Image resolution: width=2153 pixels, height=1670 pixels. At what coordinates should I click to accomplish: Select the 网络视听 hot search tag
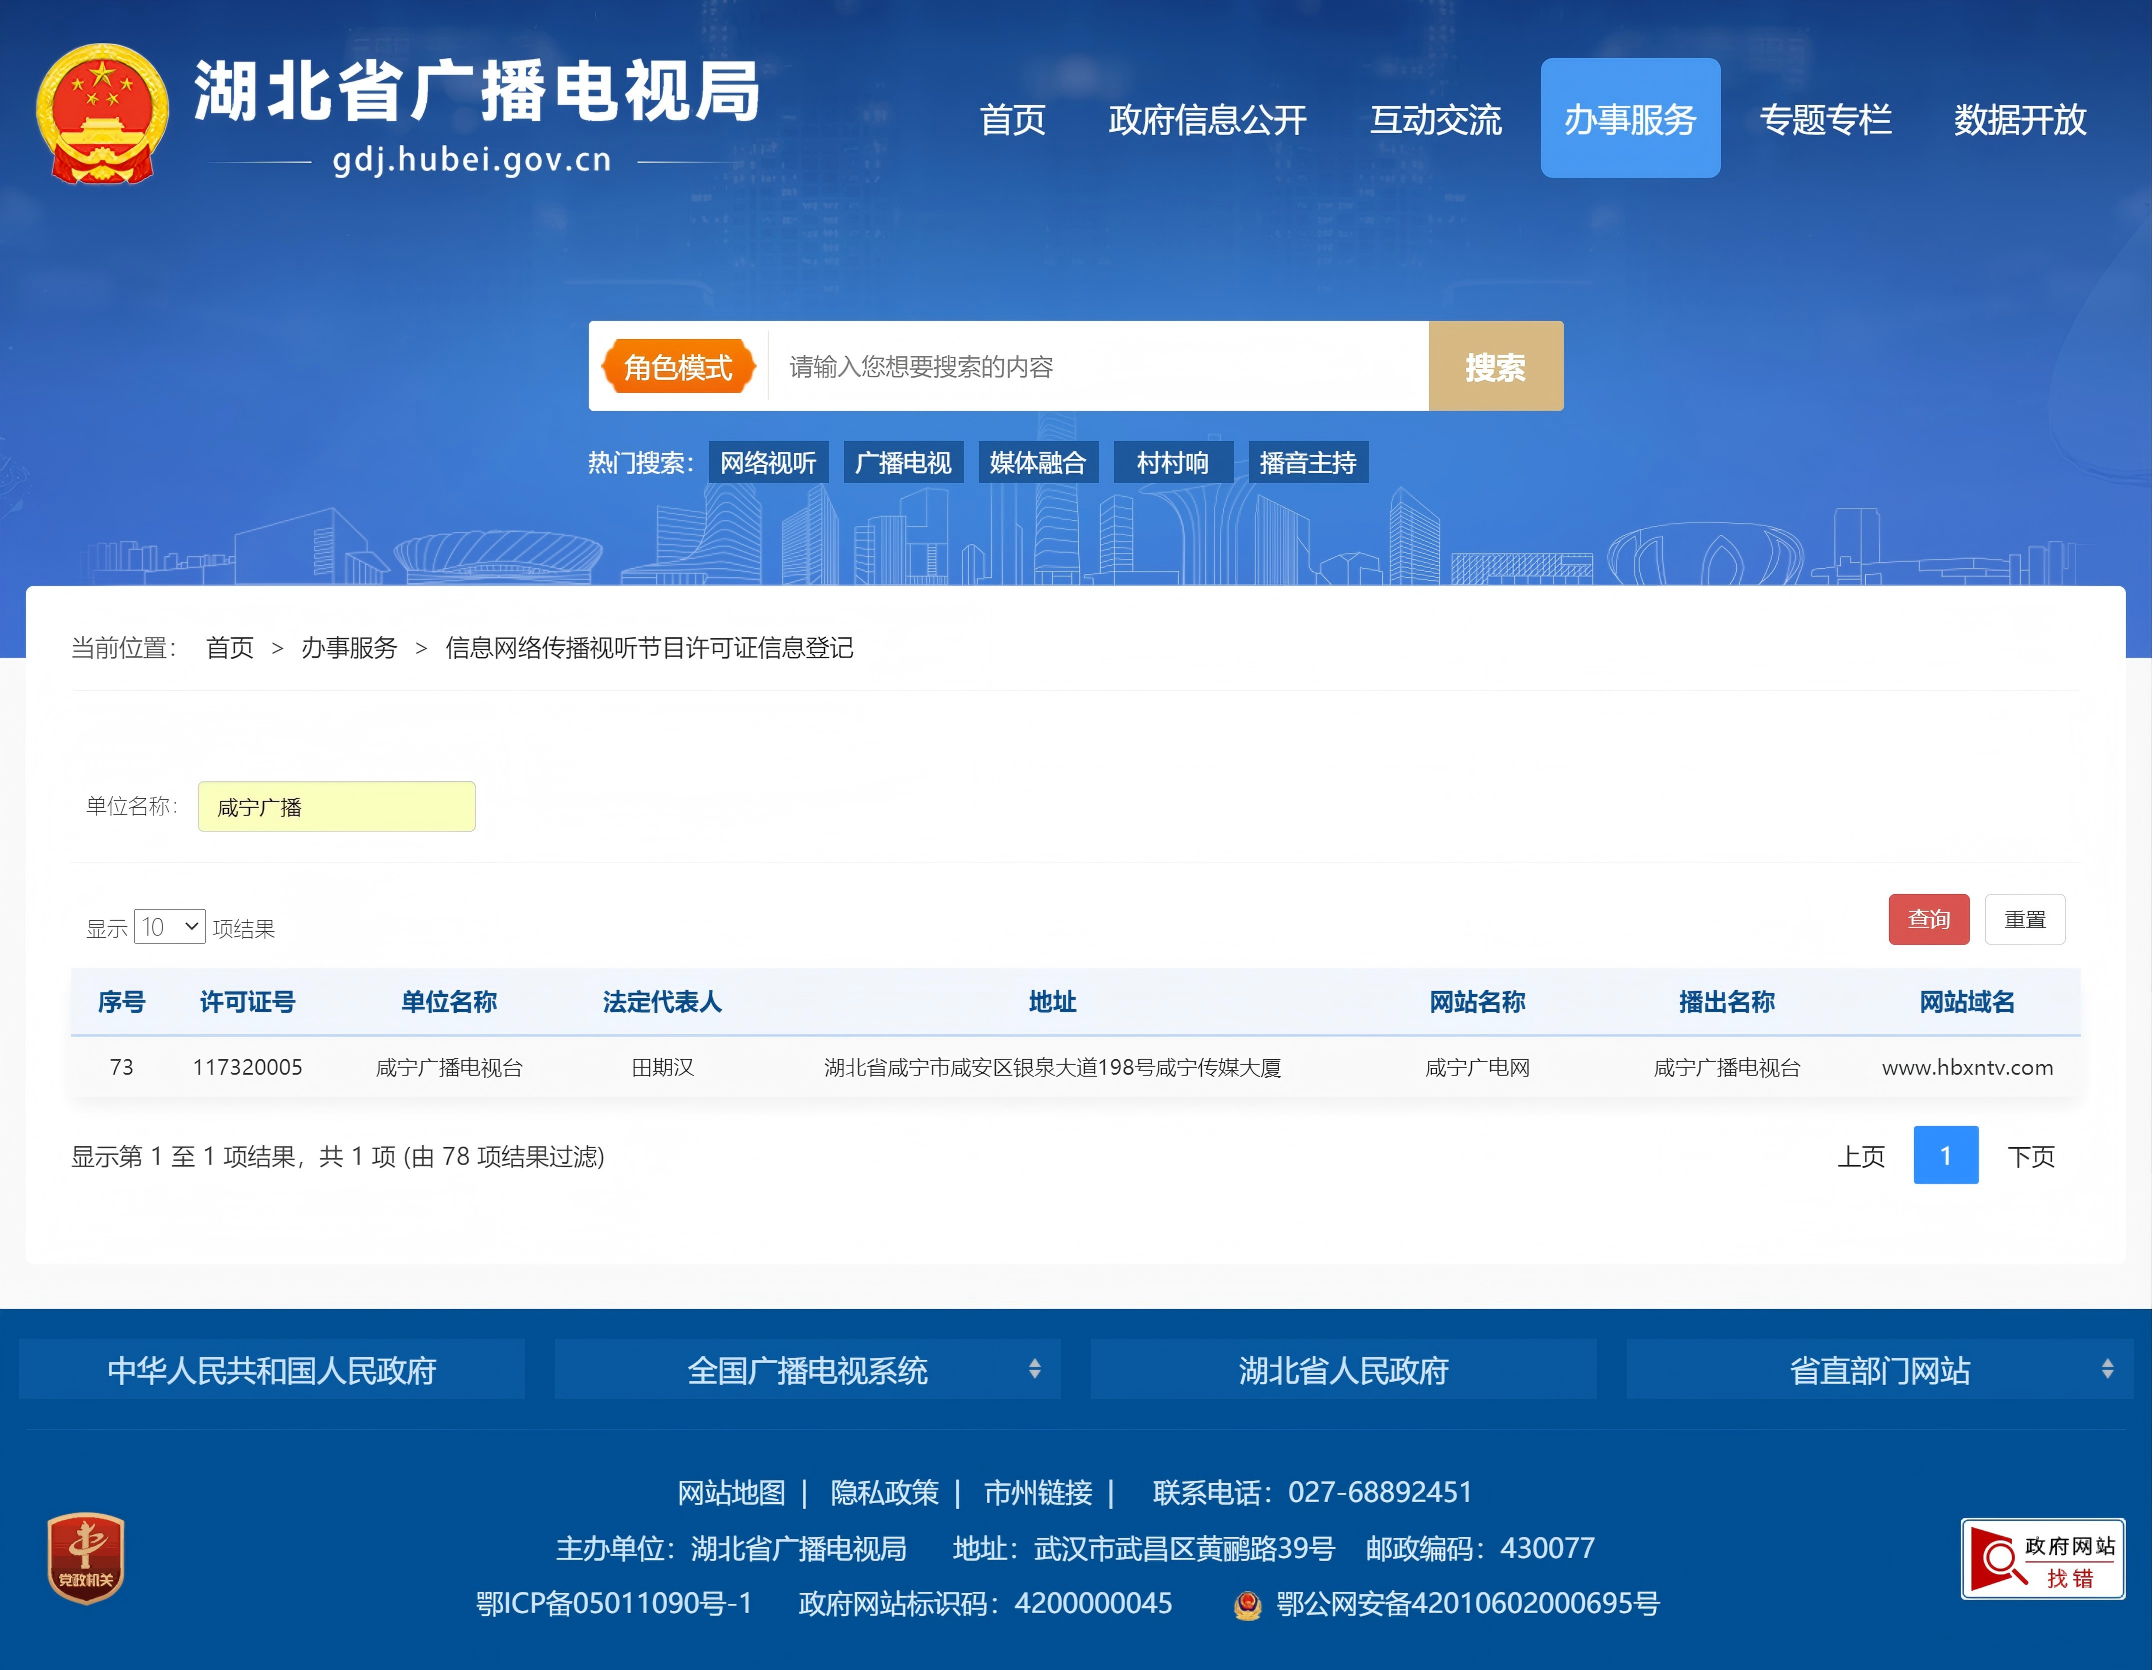click(768, 463)
